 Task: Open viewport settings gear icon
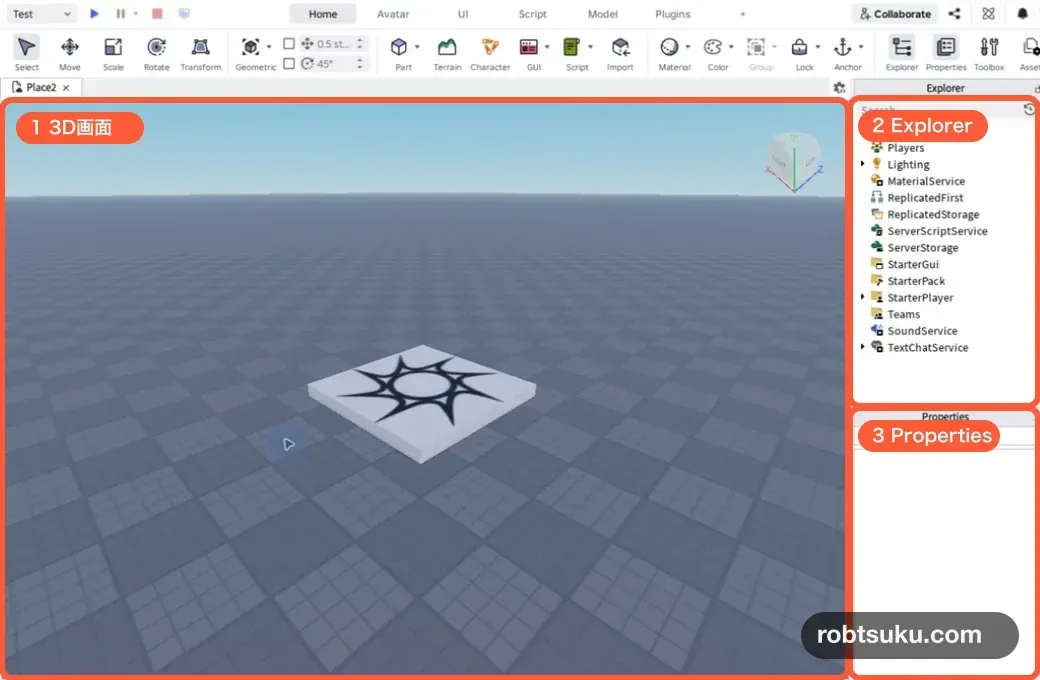pyautogui.click(x=839, y=88)
